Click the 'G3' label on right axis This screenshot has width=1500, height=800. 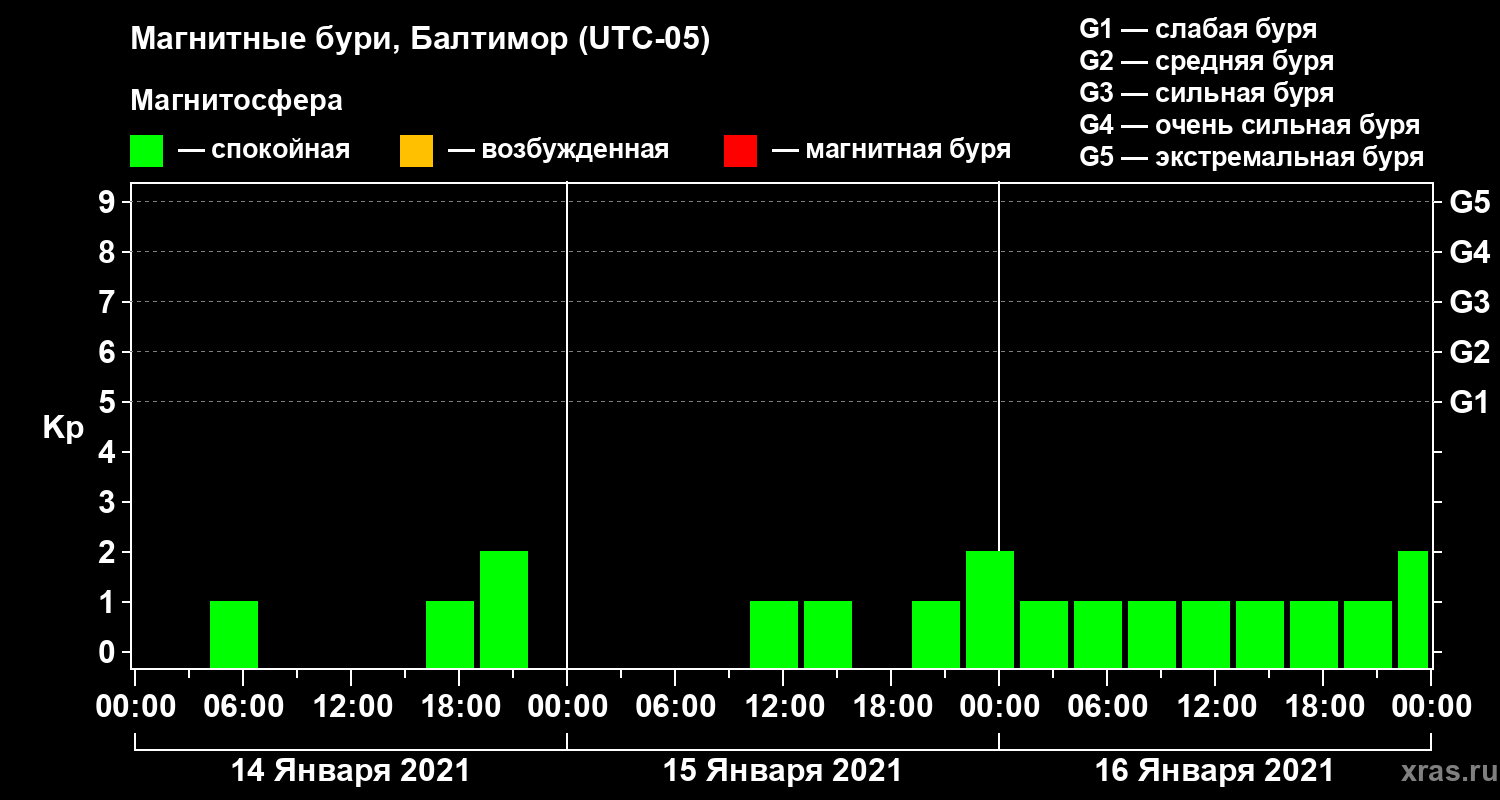coord(1469,302)
